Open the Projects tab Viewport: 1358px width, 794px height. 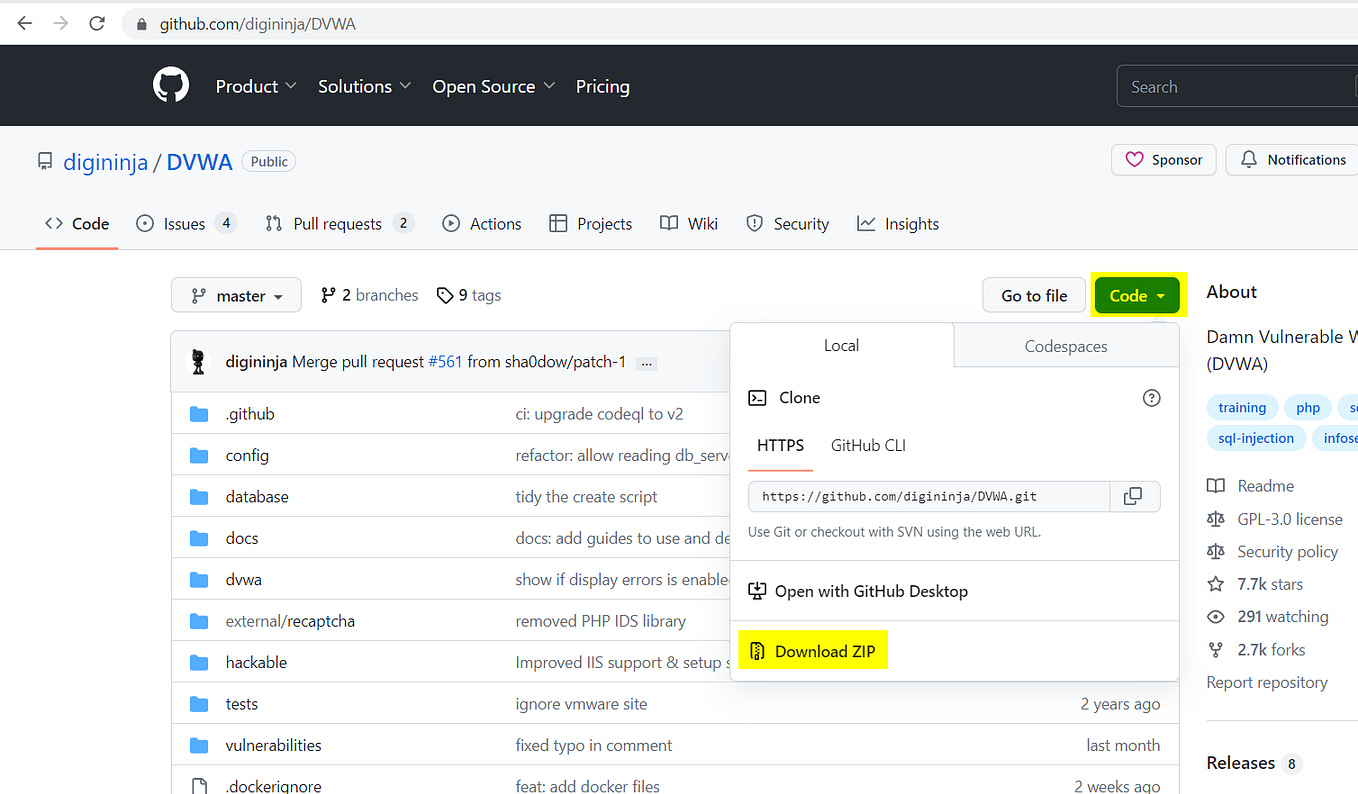pyautogui.click(x=591, y=224)
